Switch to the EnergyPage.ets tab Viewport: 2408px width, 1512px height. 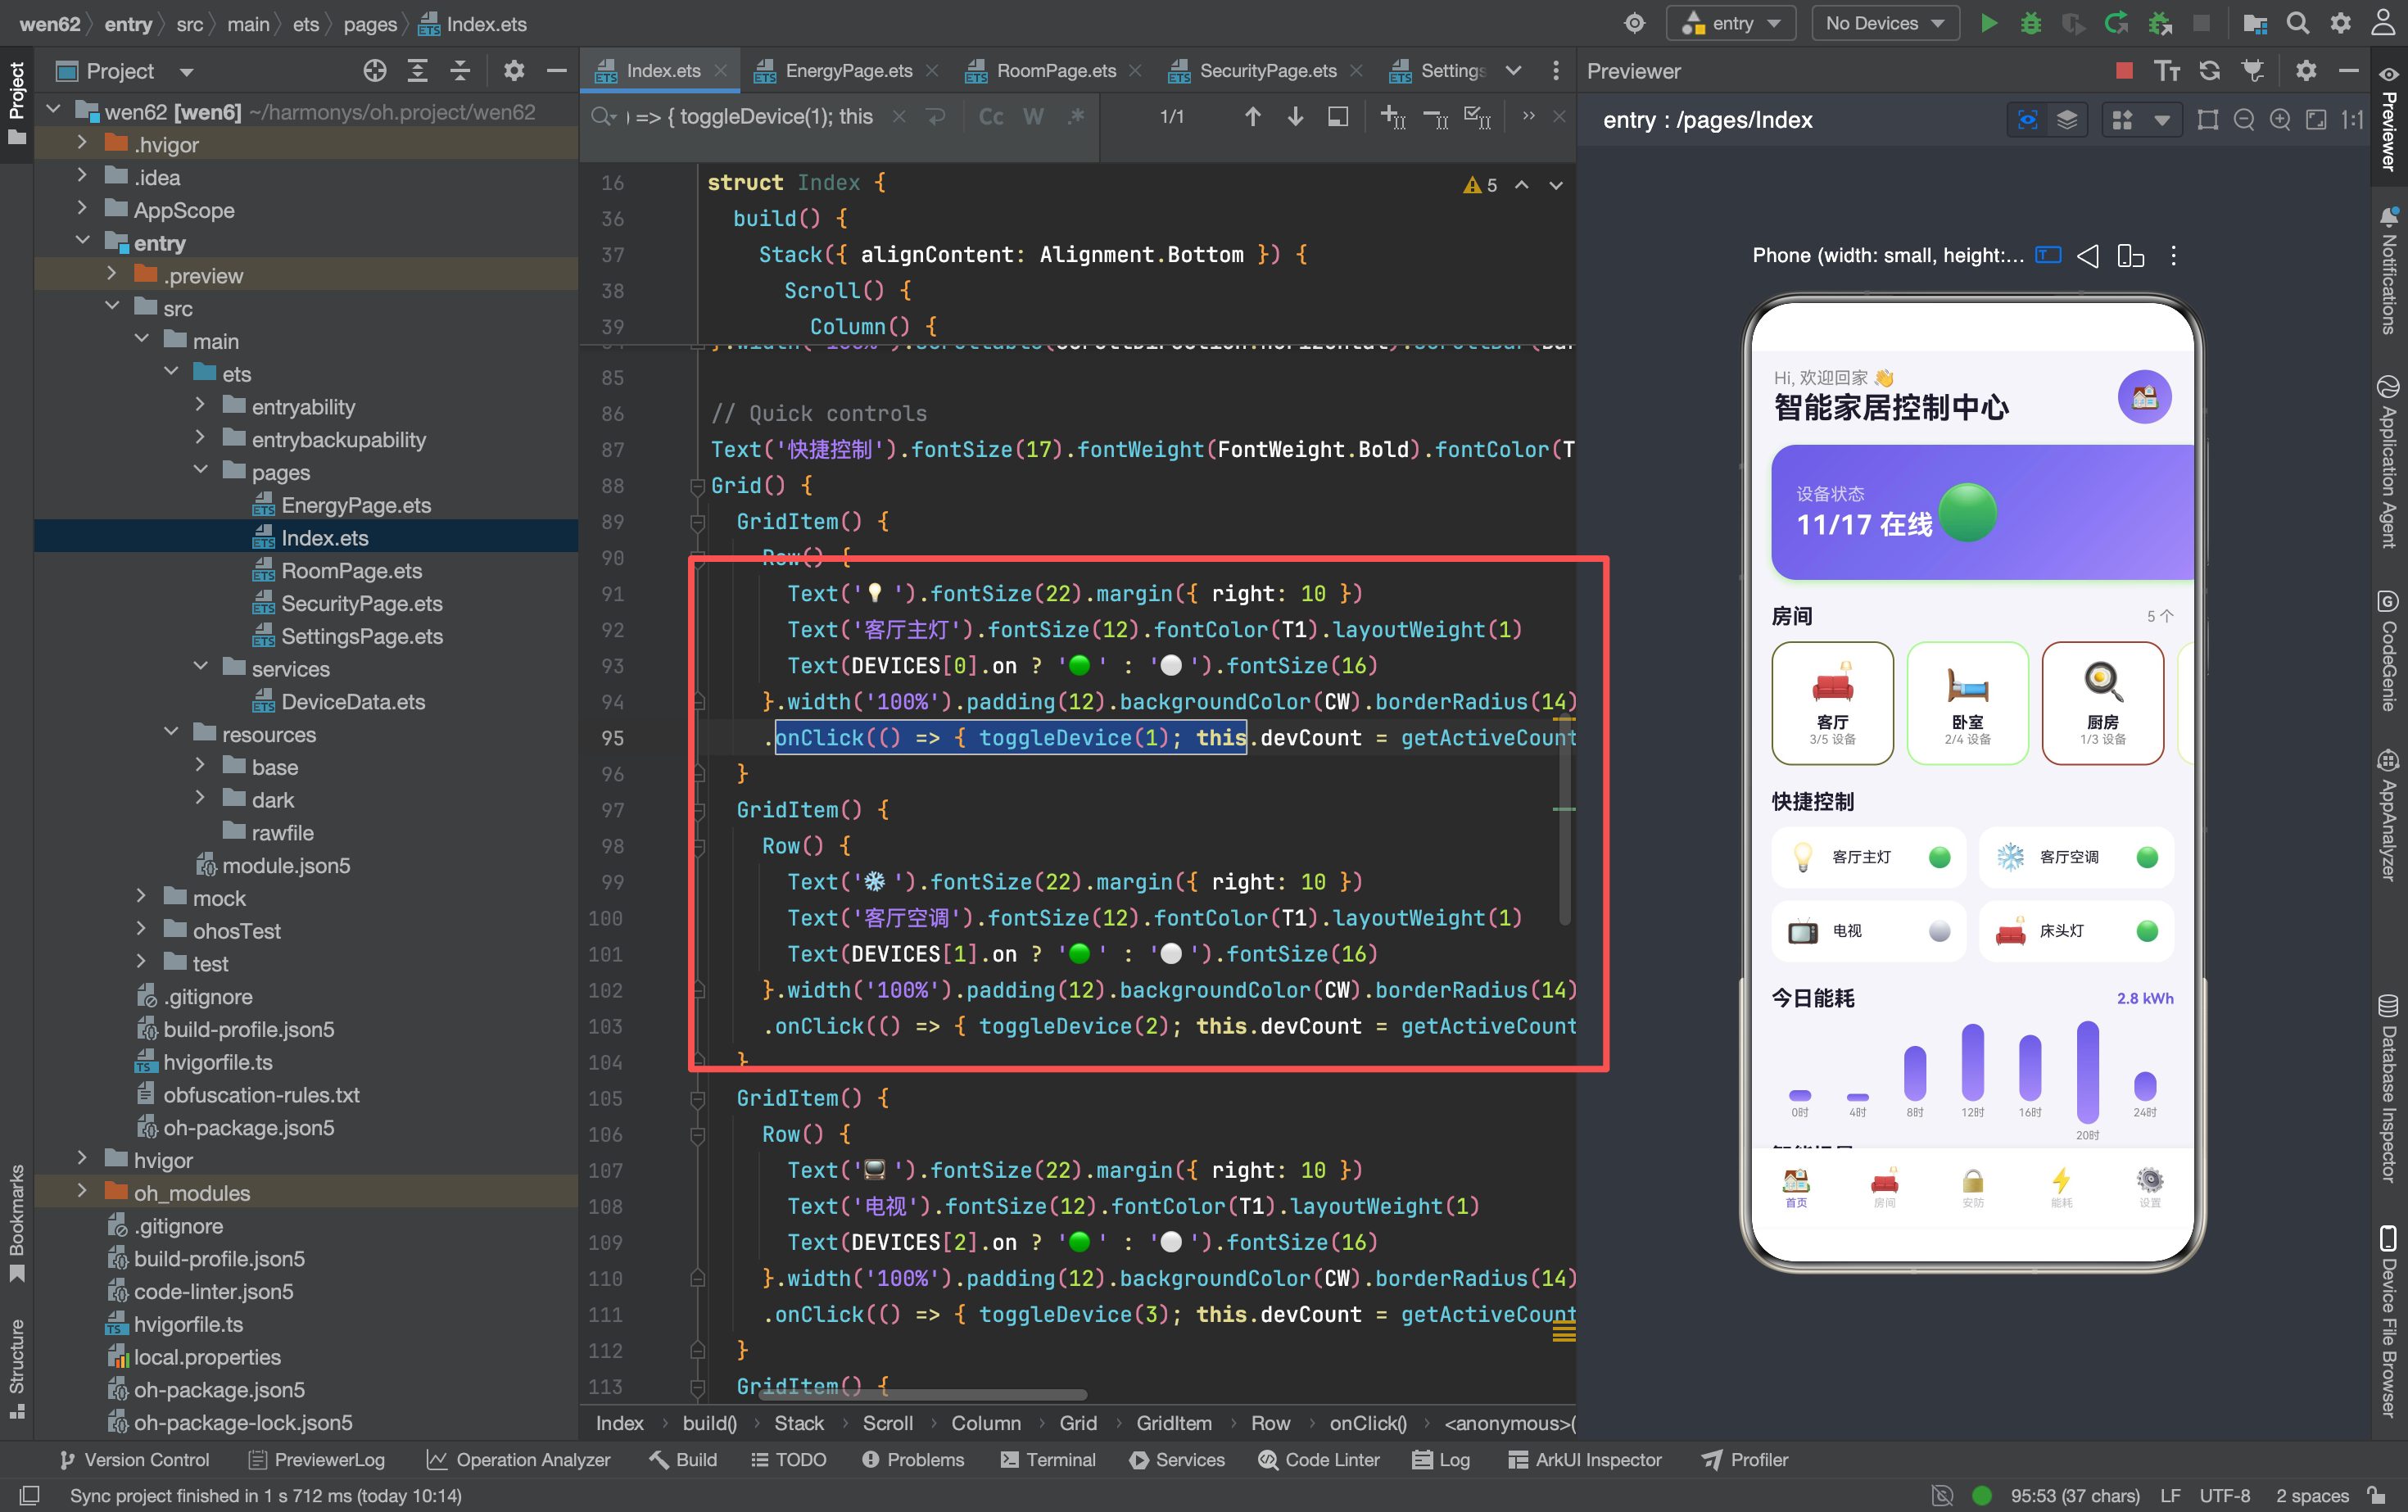[848, 71]
